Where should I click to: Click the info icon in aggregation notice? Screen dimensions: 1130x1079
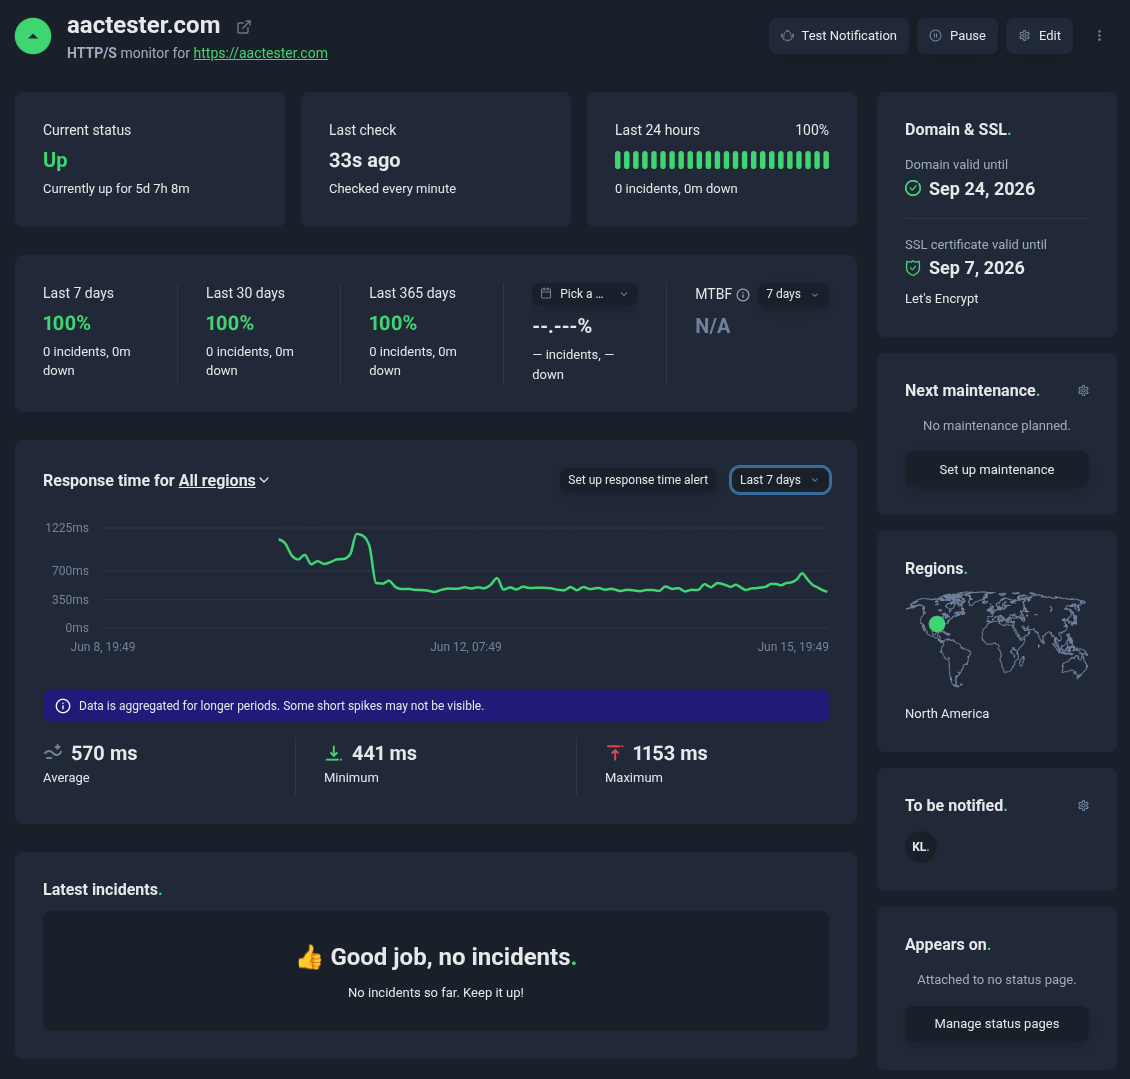pos(63,706)
